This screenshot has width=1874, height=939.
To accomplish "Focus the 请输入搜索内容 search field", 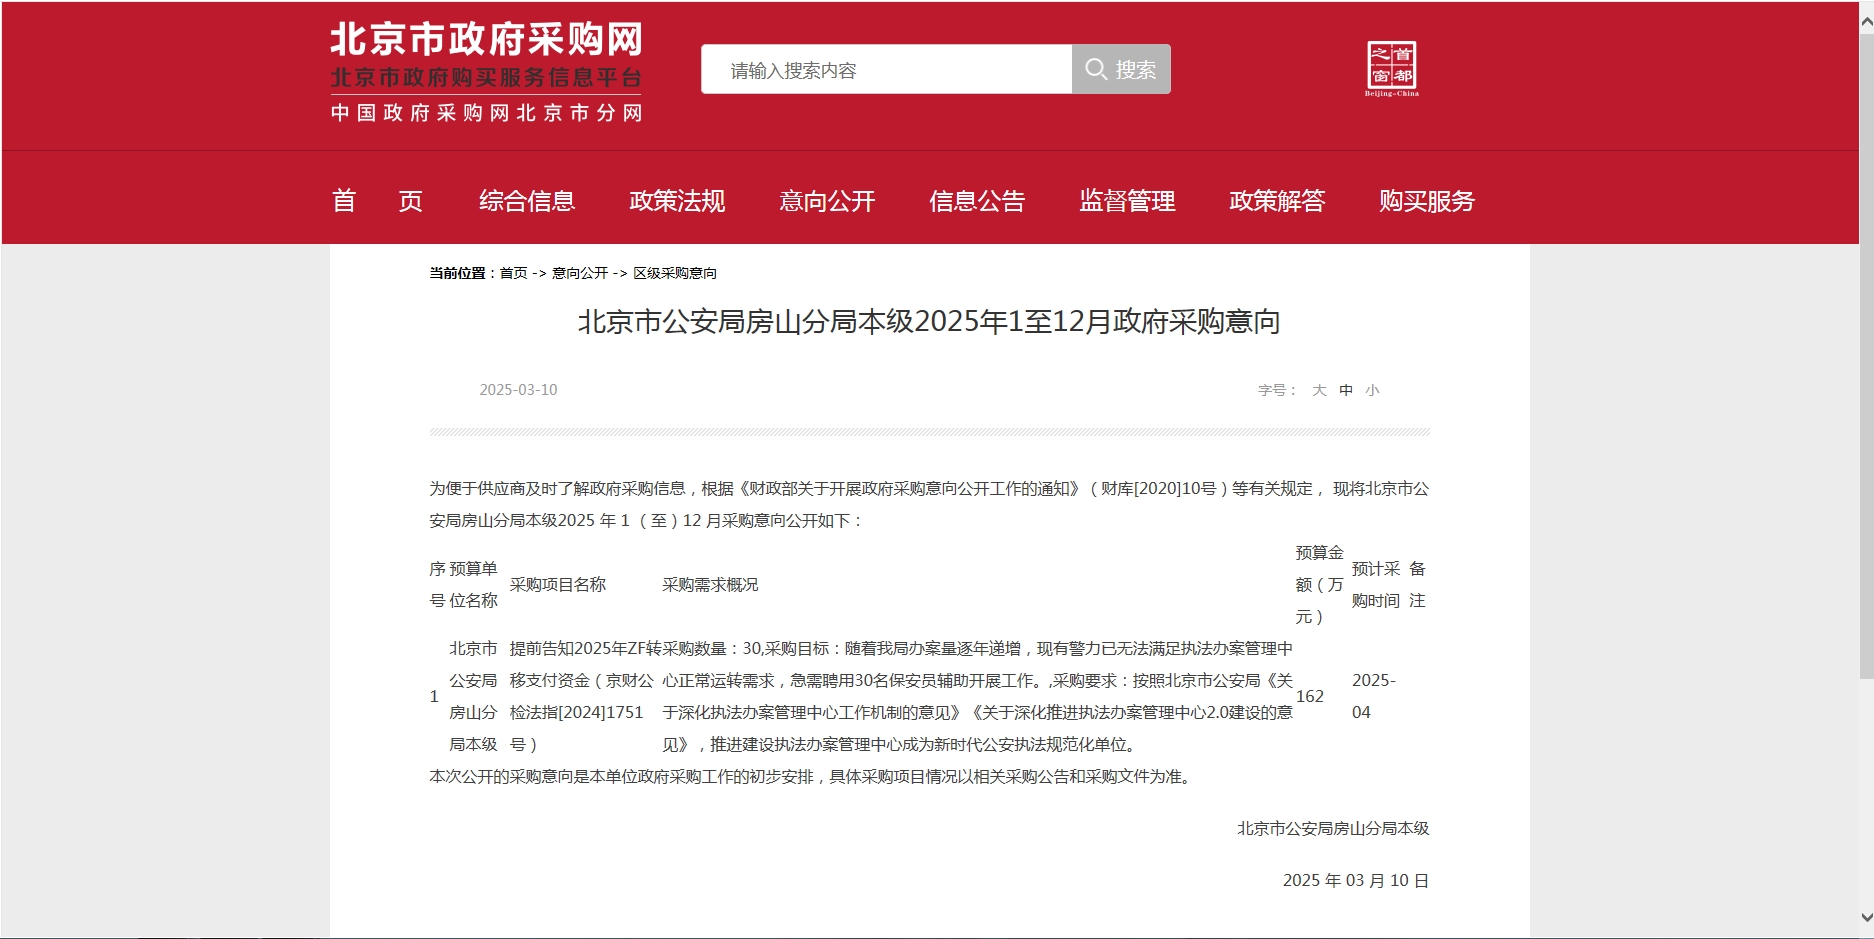I will pos(887,69).
